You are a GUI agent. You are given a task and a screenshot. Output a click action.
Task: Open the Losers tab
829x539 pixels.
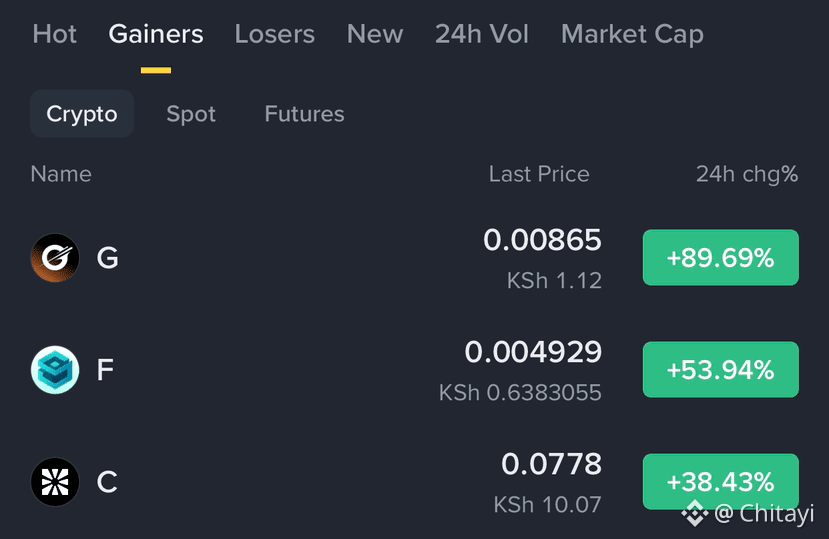coord(275,34)
